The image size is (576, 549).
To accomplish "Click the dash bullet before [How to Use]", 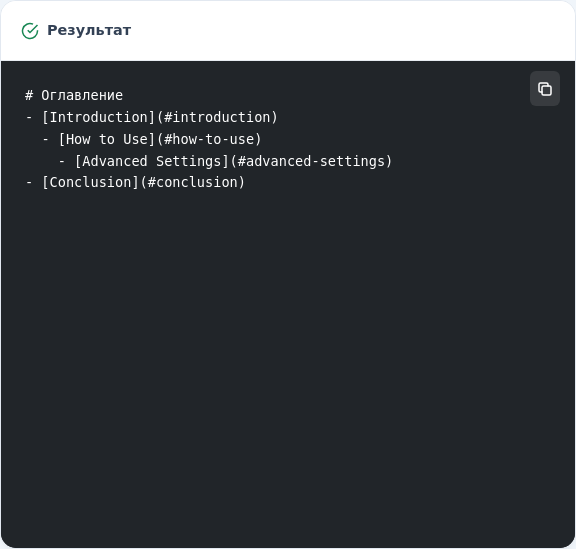I will click(46, 139).
